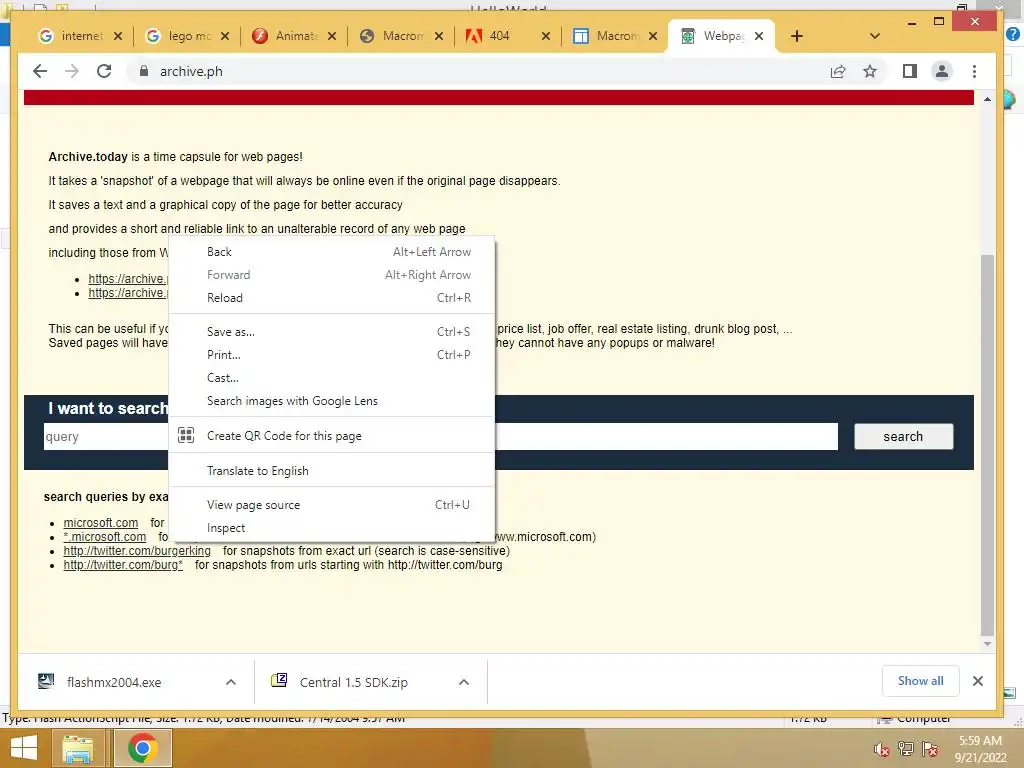Open the twitter.com/burg* example link
The image size is (1024, 768).
click(x=123, y=565)
